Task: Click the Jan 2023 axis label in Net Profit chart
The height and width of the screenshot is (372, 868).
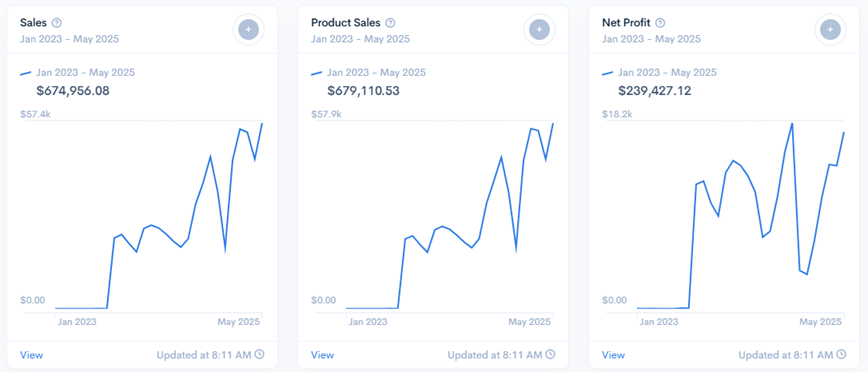Action: 659,322
